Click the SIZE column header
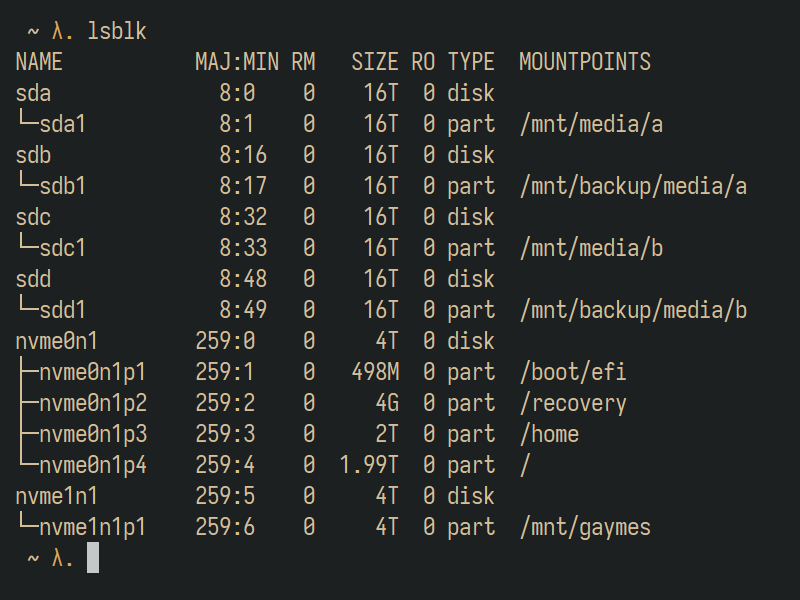Viewport: 800px width, 600px height. tap(375, 62)
